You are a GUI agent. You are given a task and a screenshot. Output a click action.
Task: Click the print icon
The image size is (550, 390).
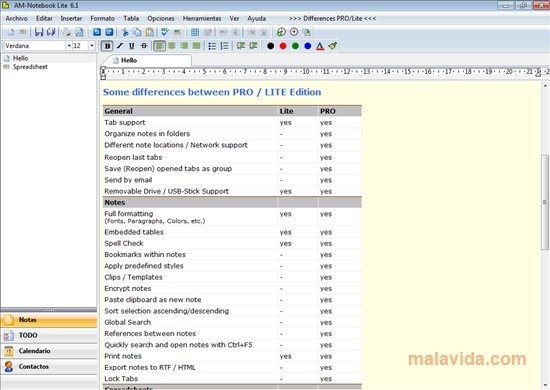tap(67, 32)
